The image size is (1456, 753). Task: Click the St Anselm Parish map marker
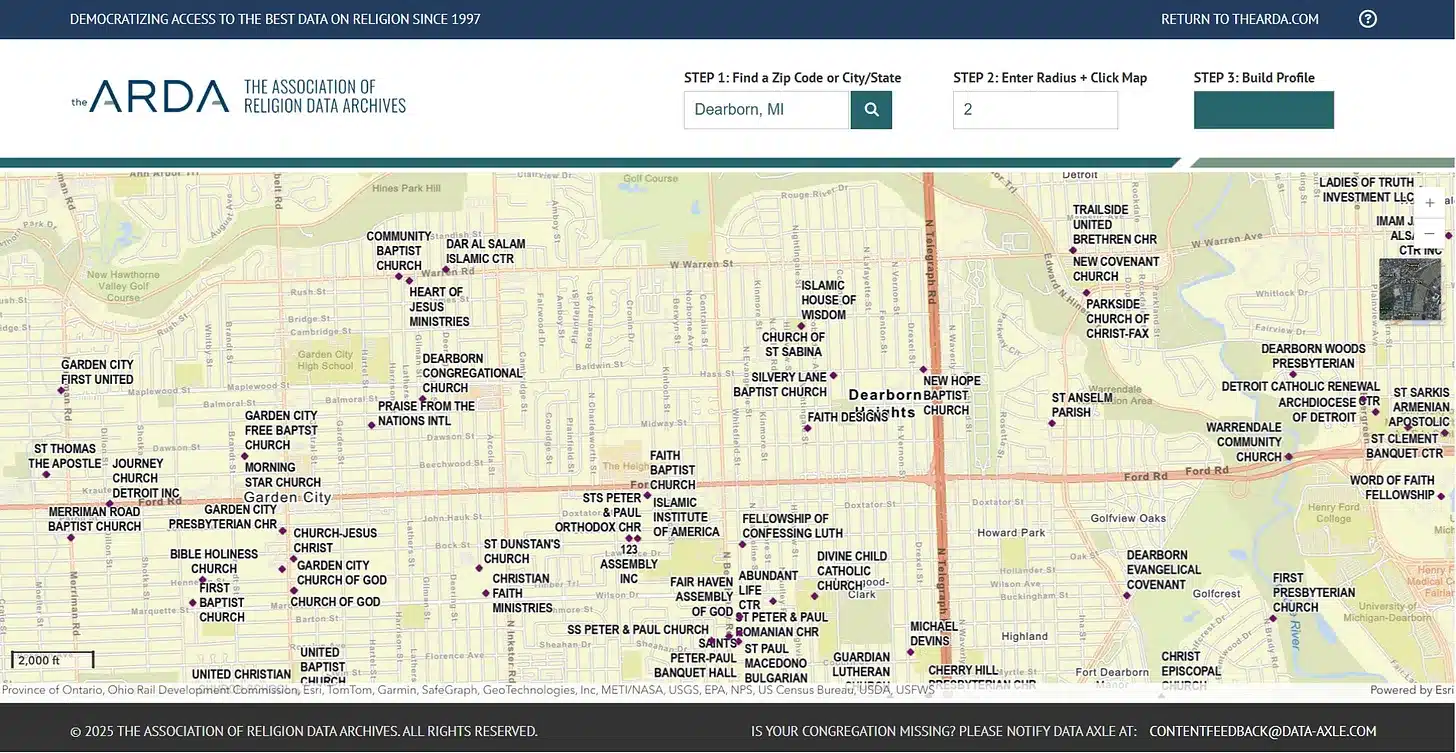click(1051, 423)
